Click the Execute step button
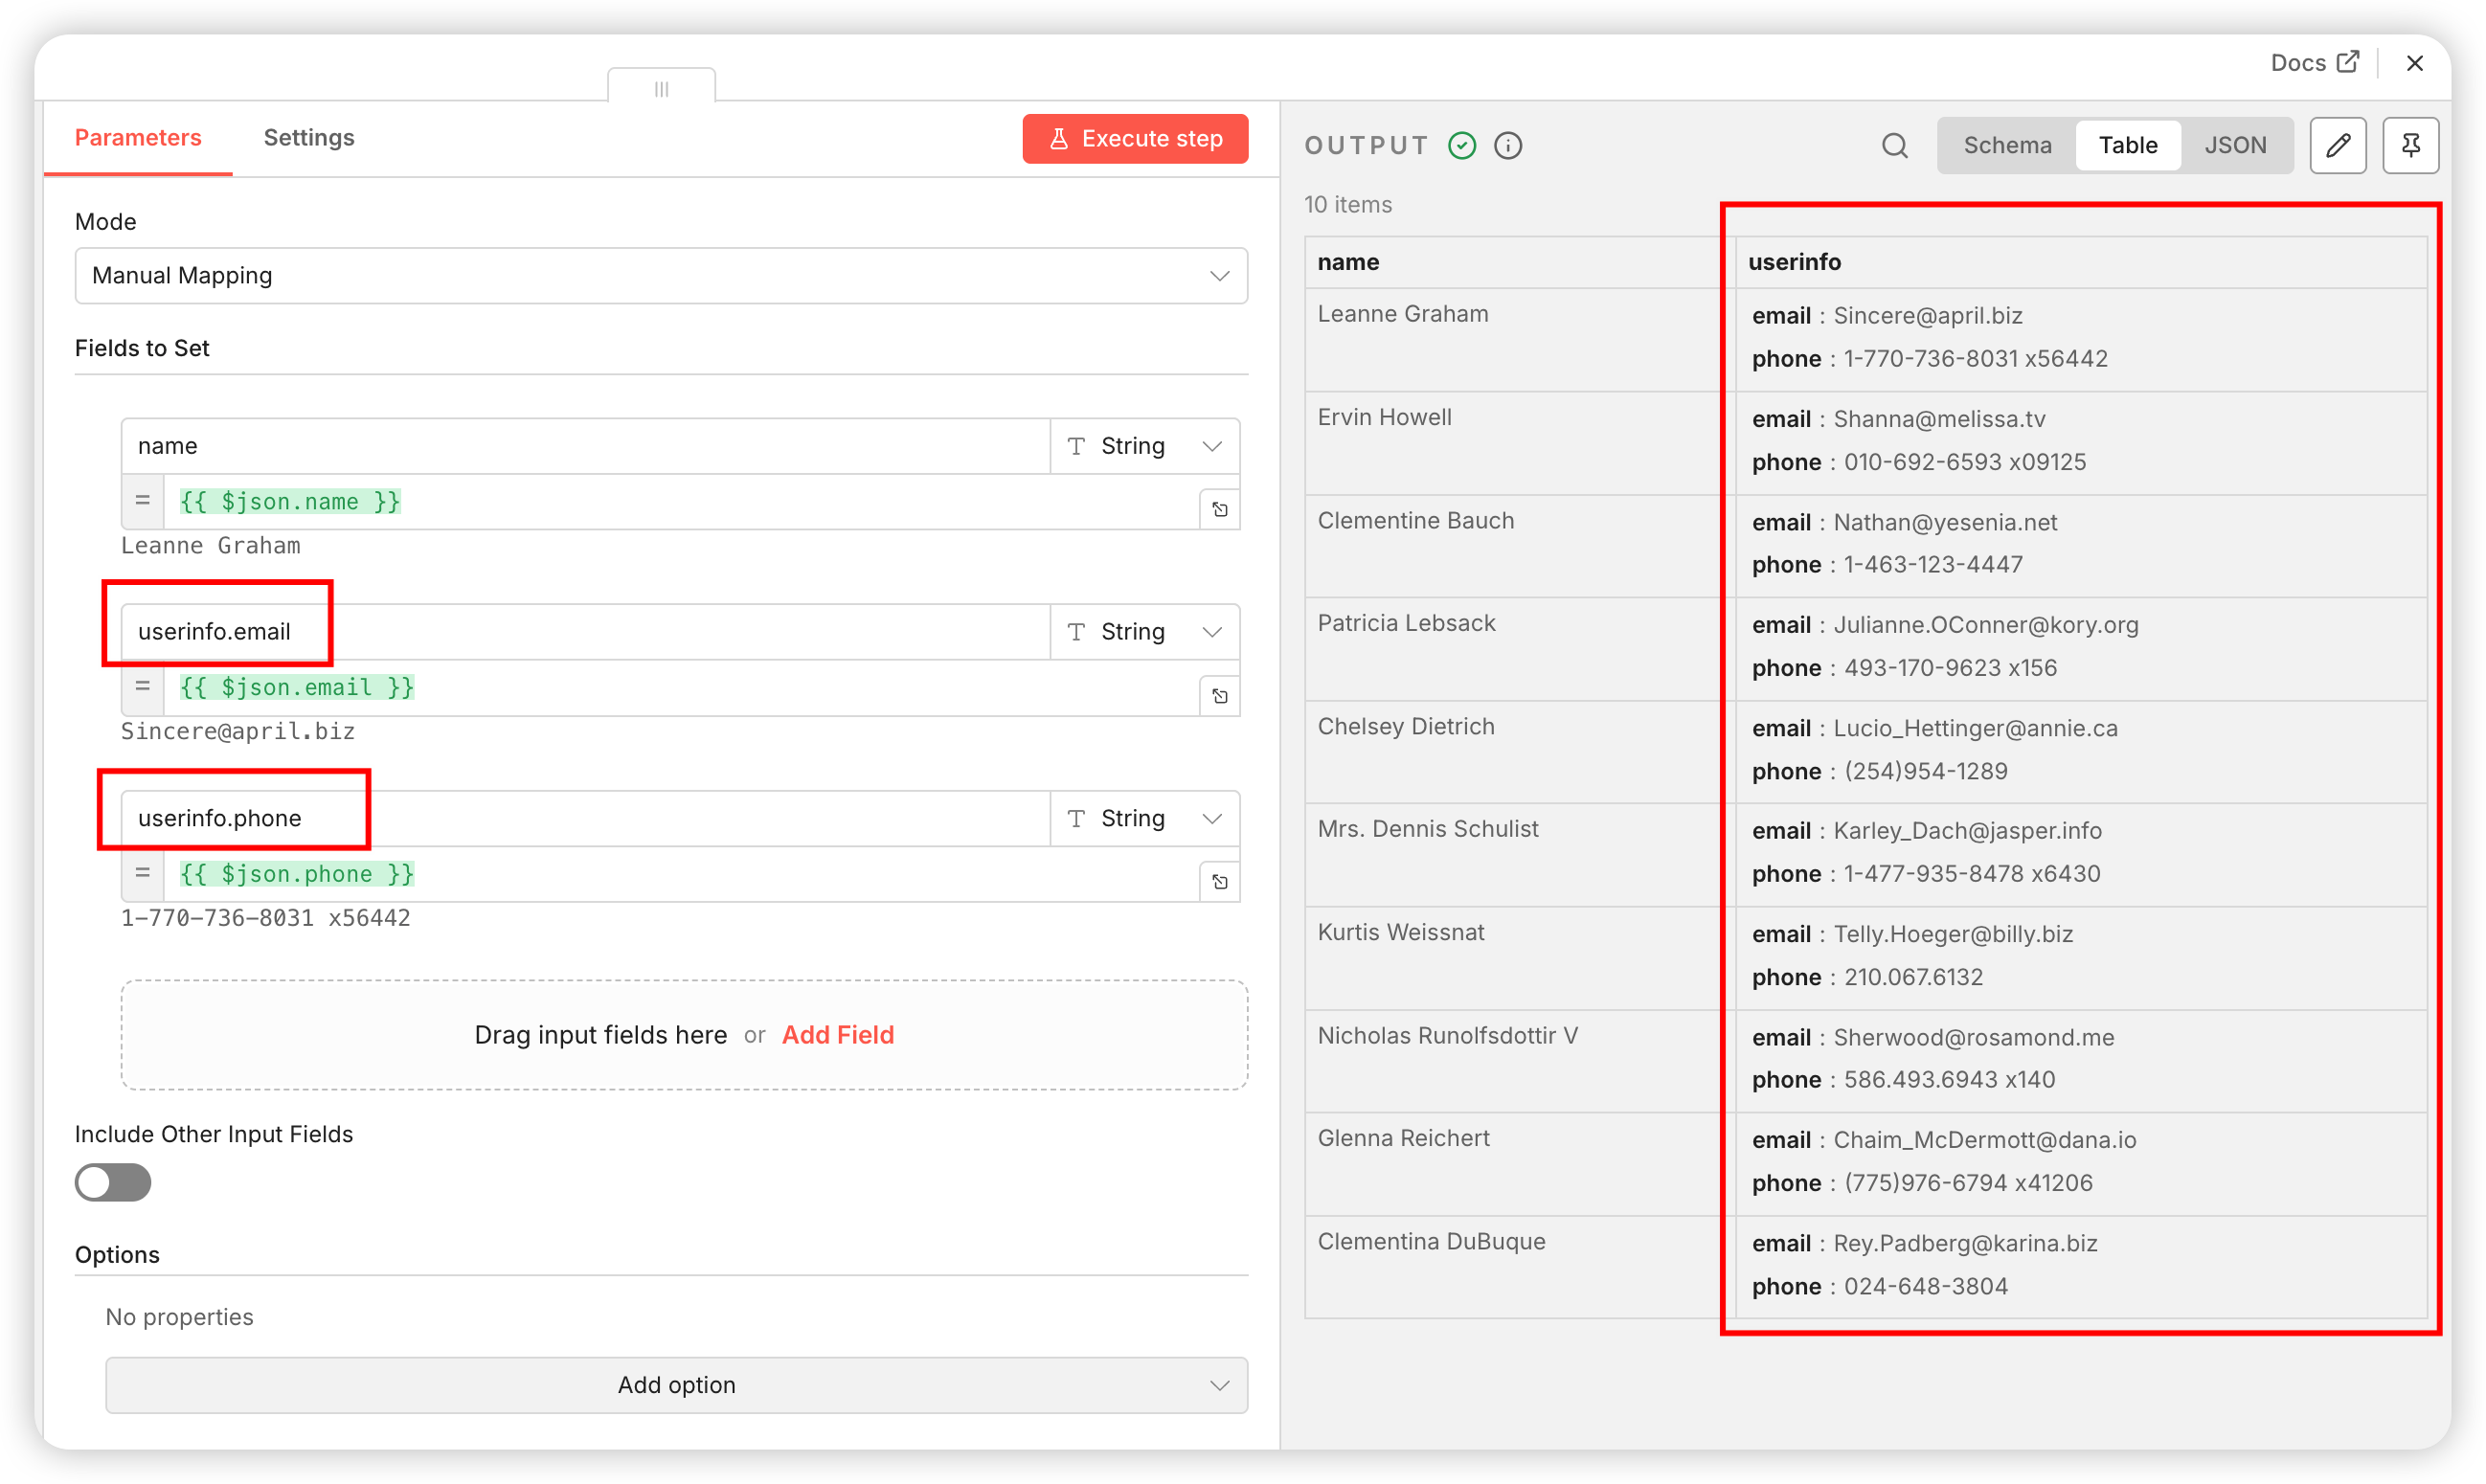This screenshot has height=1484, width=2486. pyautogui.click(x=1134, y=139)
